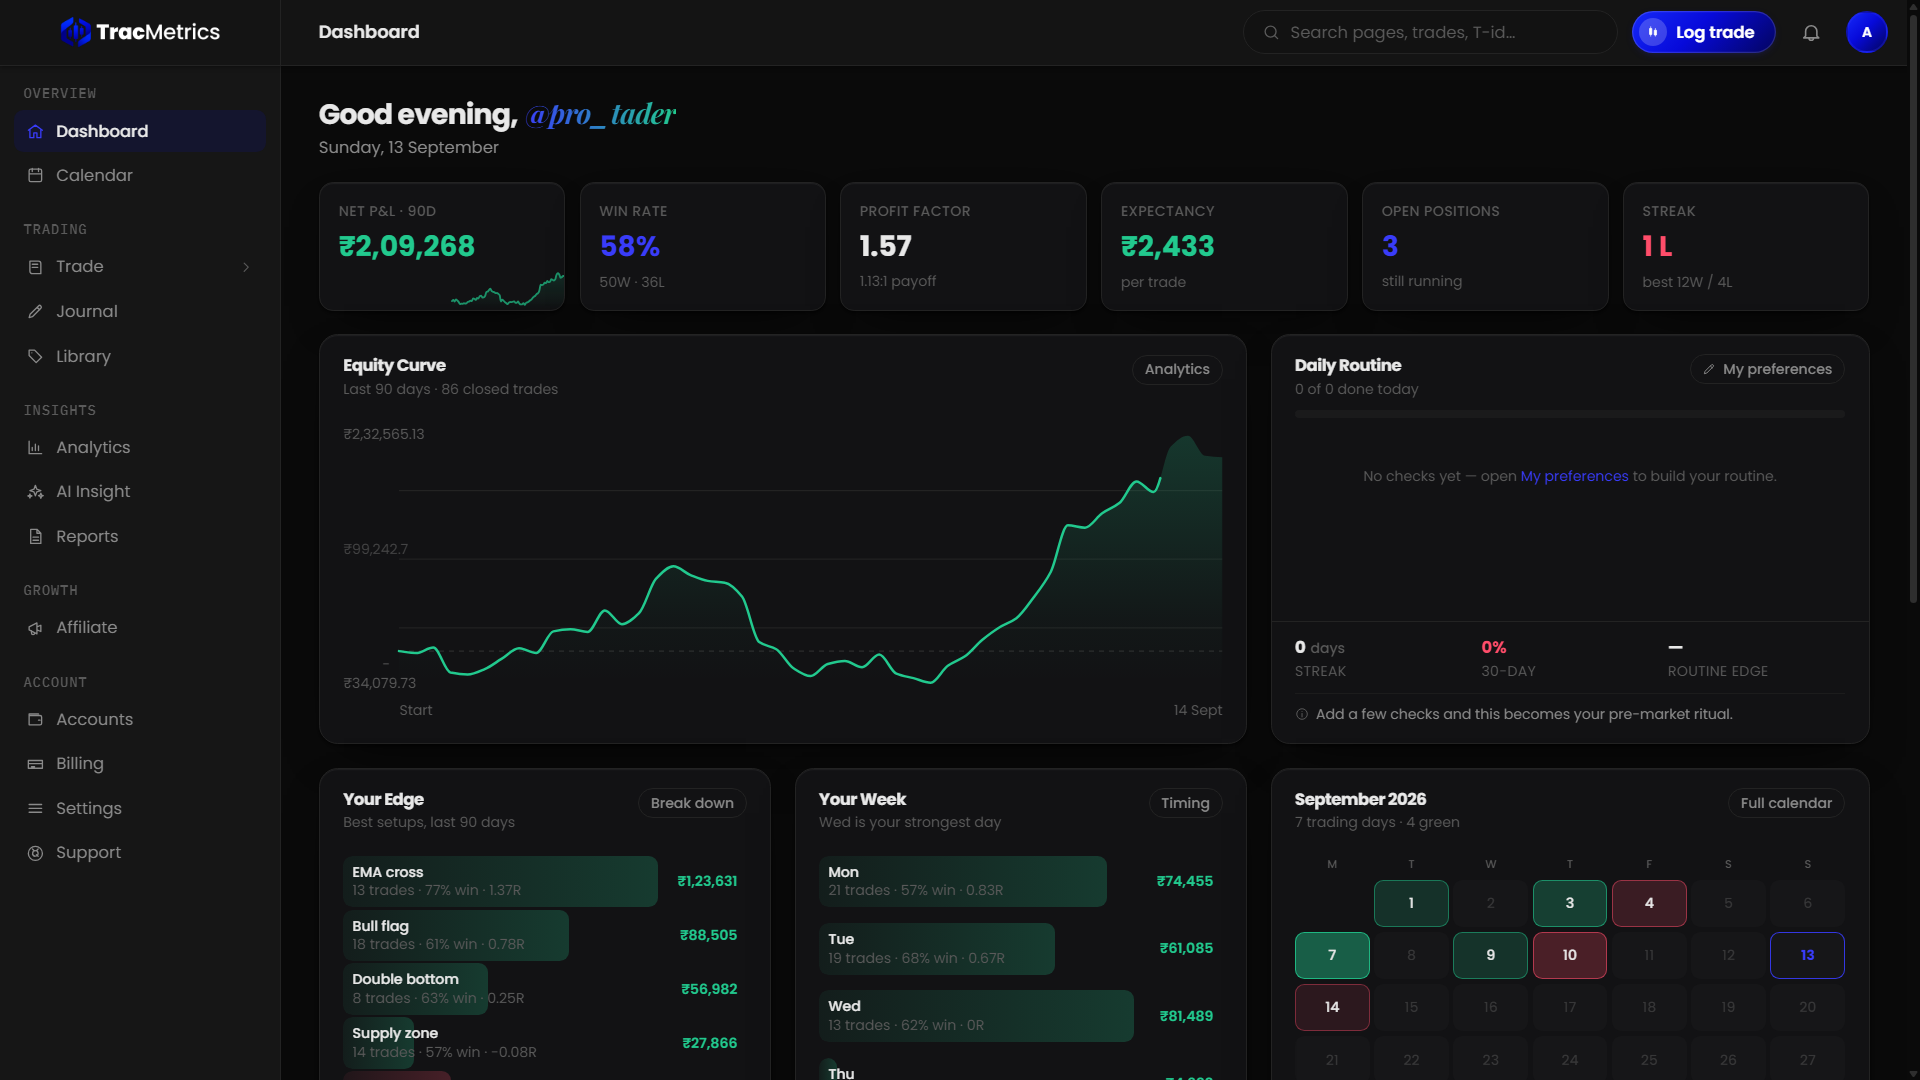Screen dimensions: 1920x1080
Task: Click the Dashboard home icon in sidebar
Action: click(35, 131)
